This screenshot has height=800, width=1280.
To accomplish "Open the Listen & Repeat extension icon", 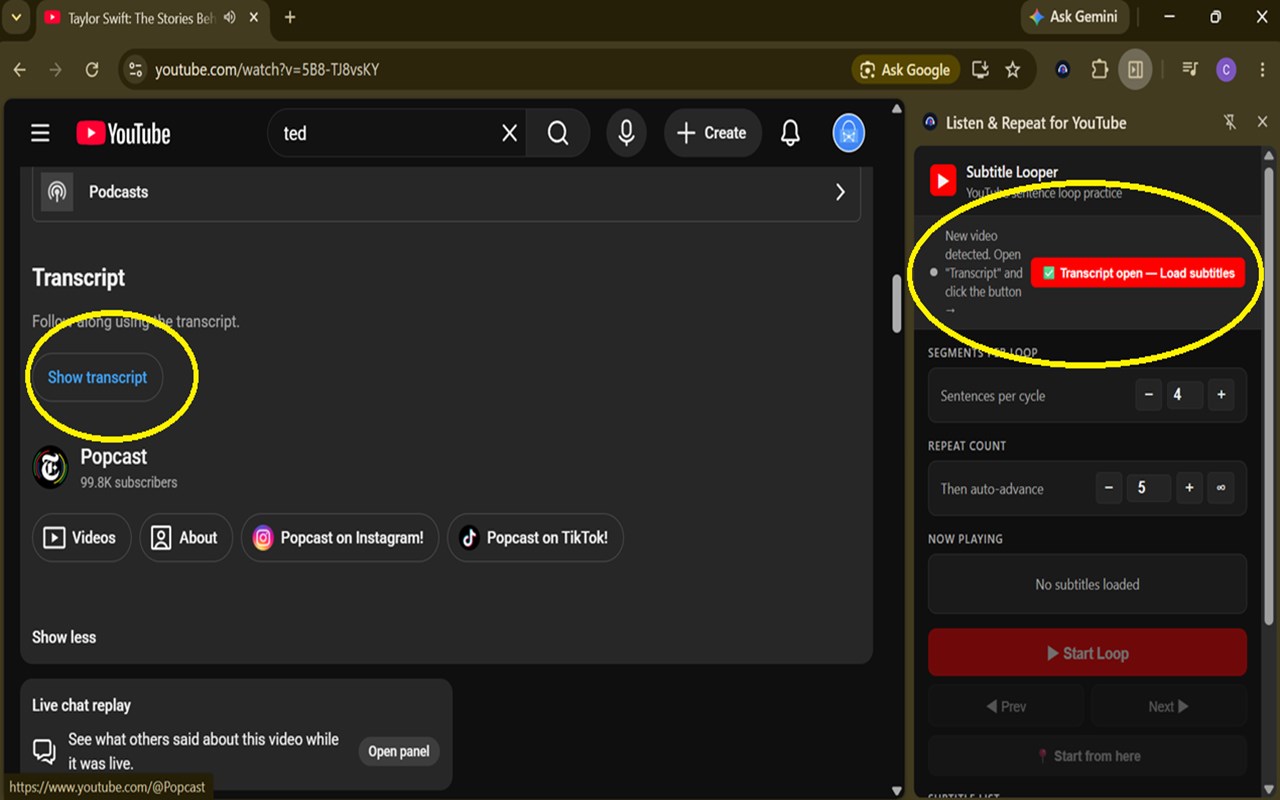I will [1063, 70].
